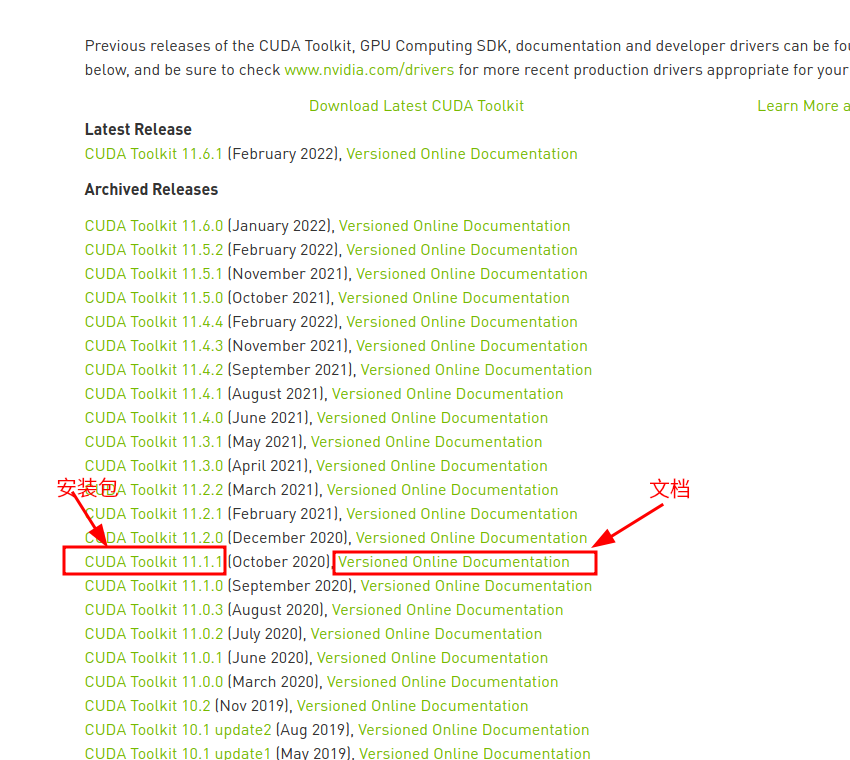Select CUDA Toolkit 11.3.0 link
Screen dimensions: 850x760
154,466
